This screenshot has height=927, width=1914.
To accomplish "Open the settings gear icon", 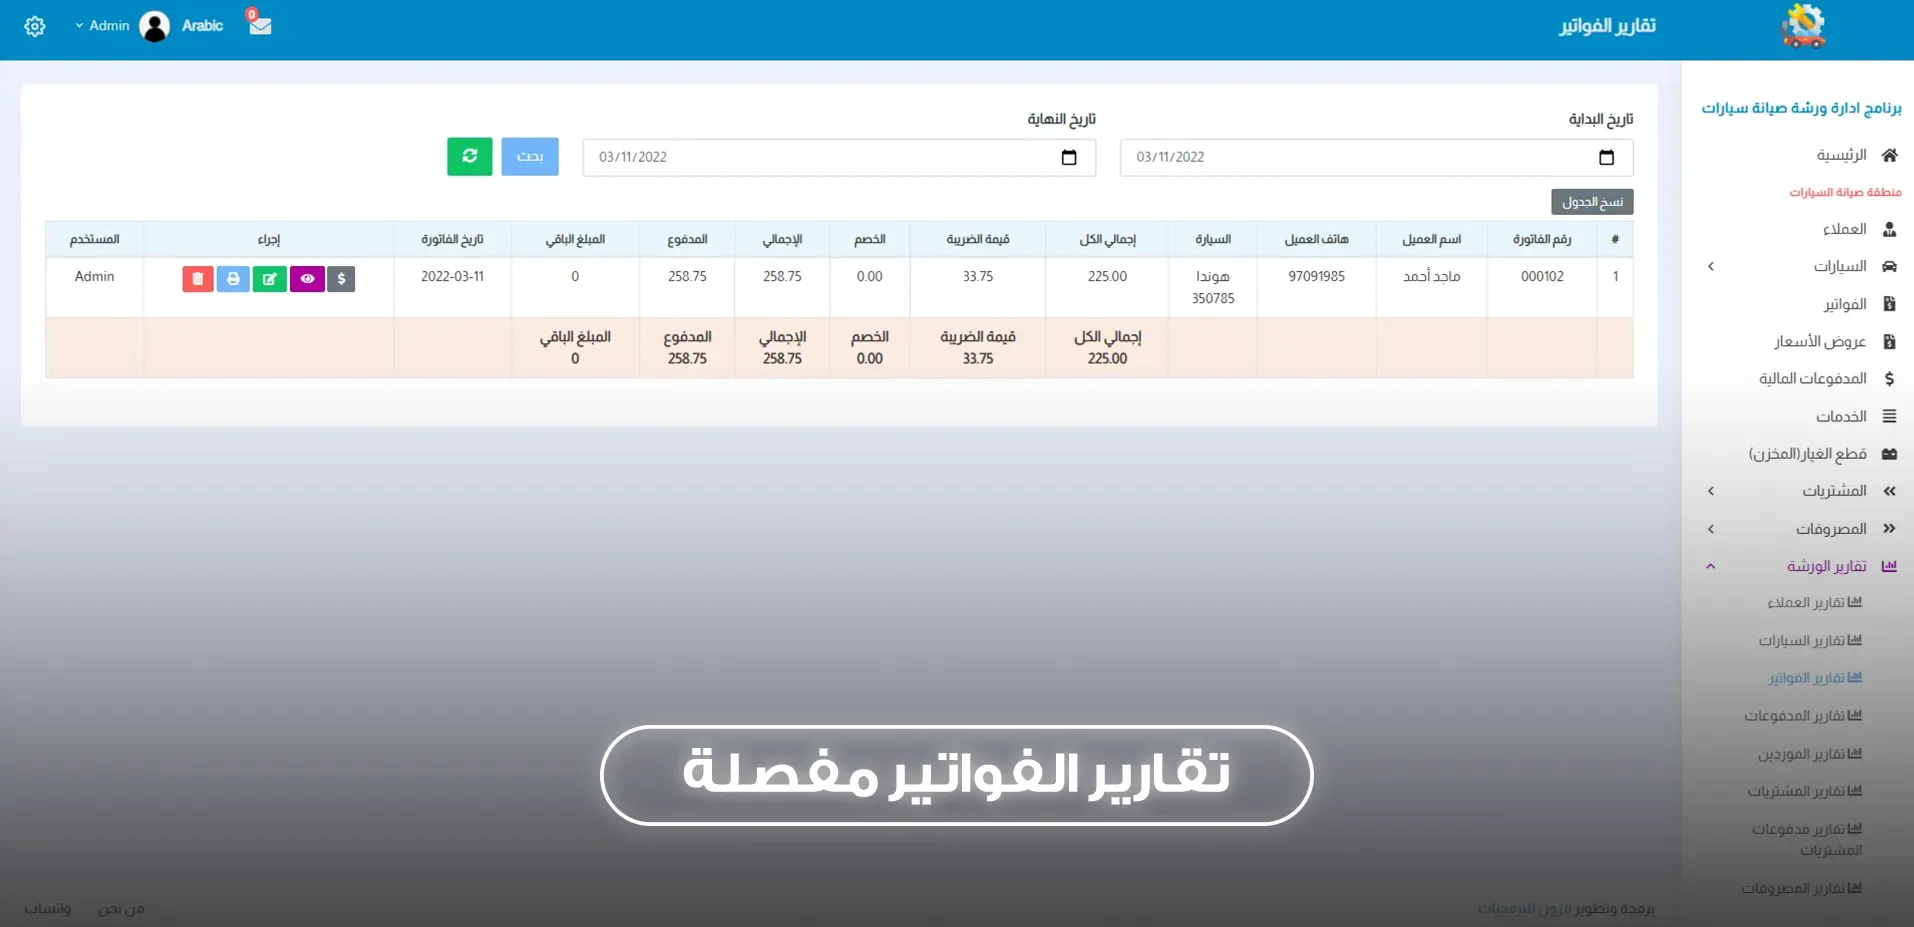I will coord(35,26).
